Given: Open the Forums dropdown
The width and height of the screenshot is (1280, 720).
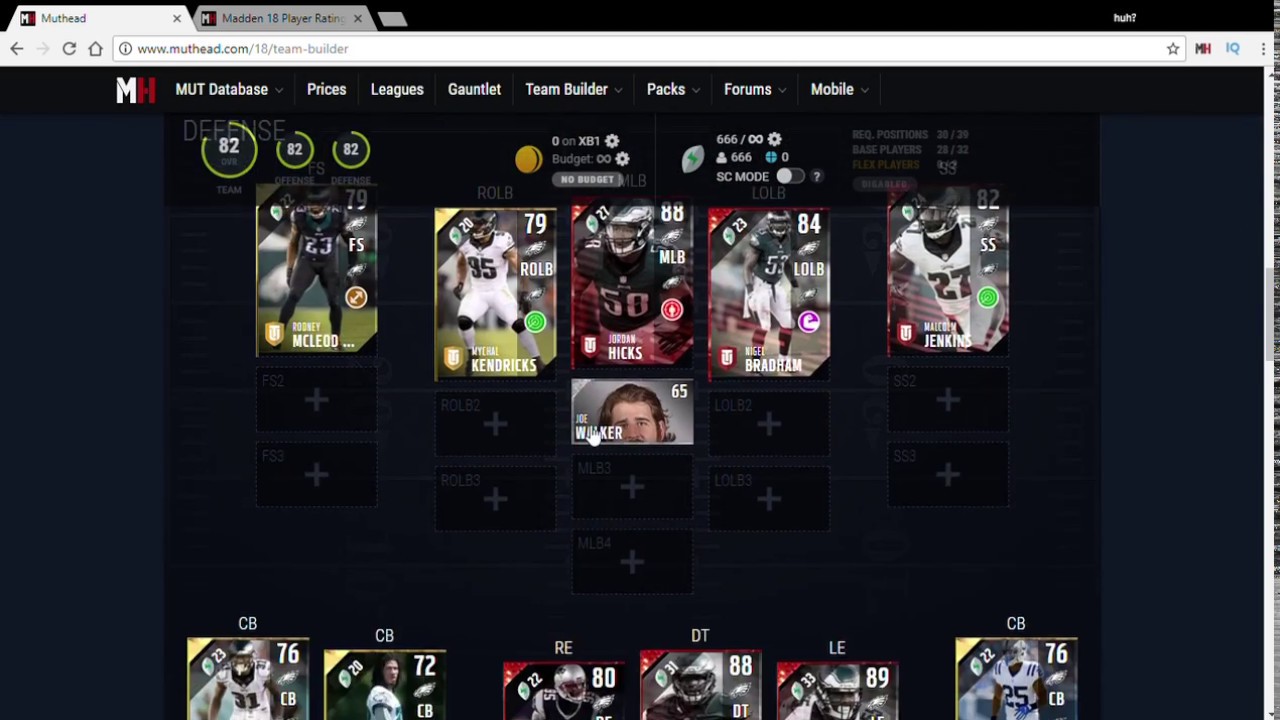Looking at the screenshot, I should click(x=755, y=90).
